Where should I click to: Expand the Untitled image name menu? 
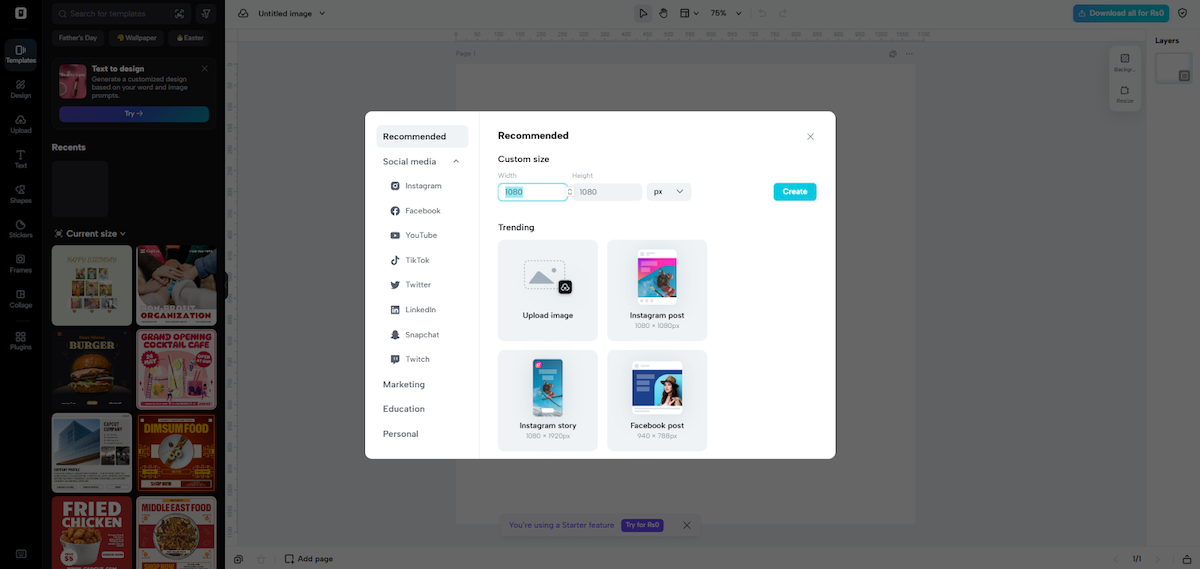coord(322,14)
